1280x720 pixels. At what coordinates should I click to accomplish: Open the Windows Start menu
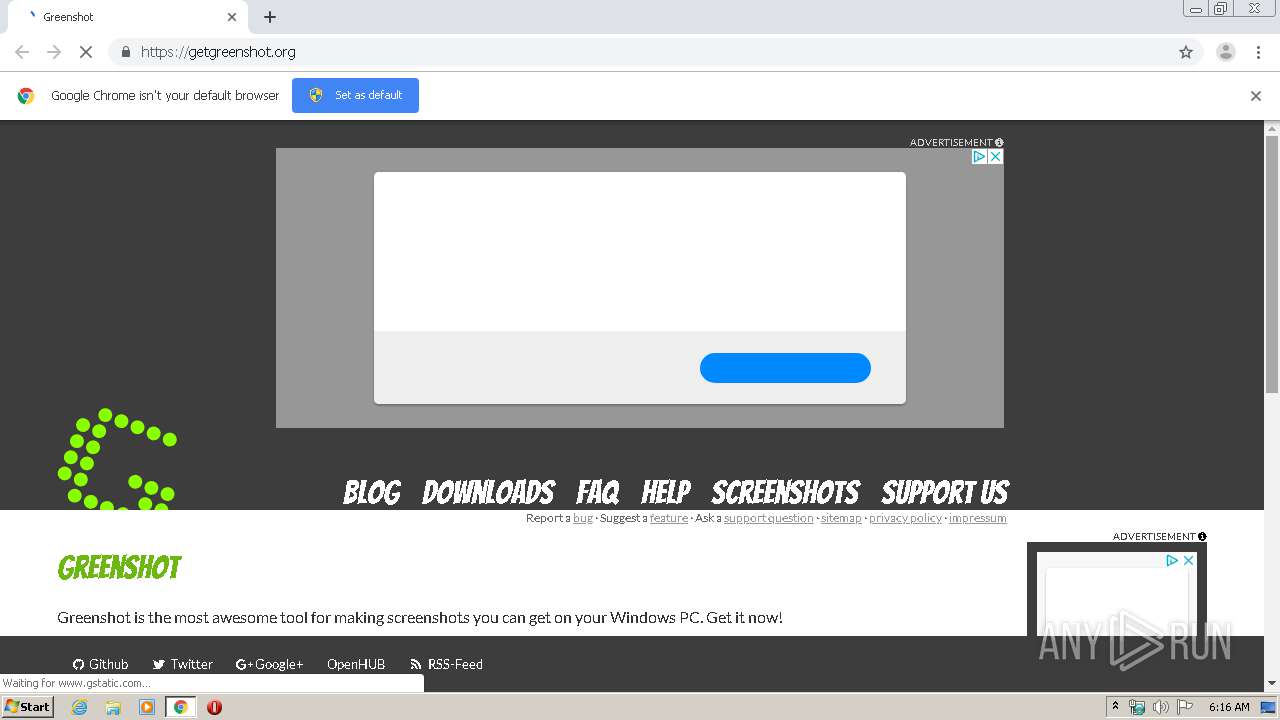(x=27, y=707)
